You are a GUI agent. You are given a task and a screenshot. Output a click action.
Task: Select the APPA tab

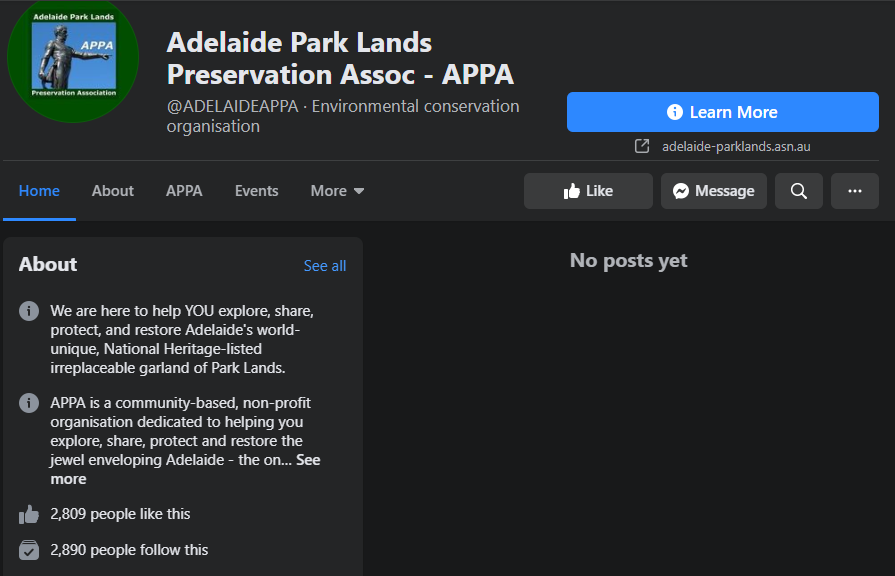click(x=184, y=190)
